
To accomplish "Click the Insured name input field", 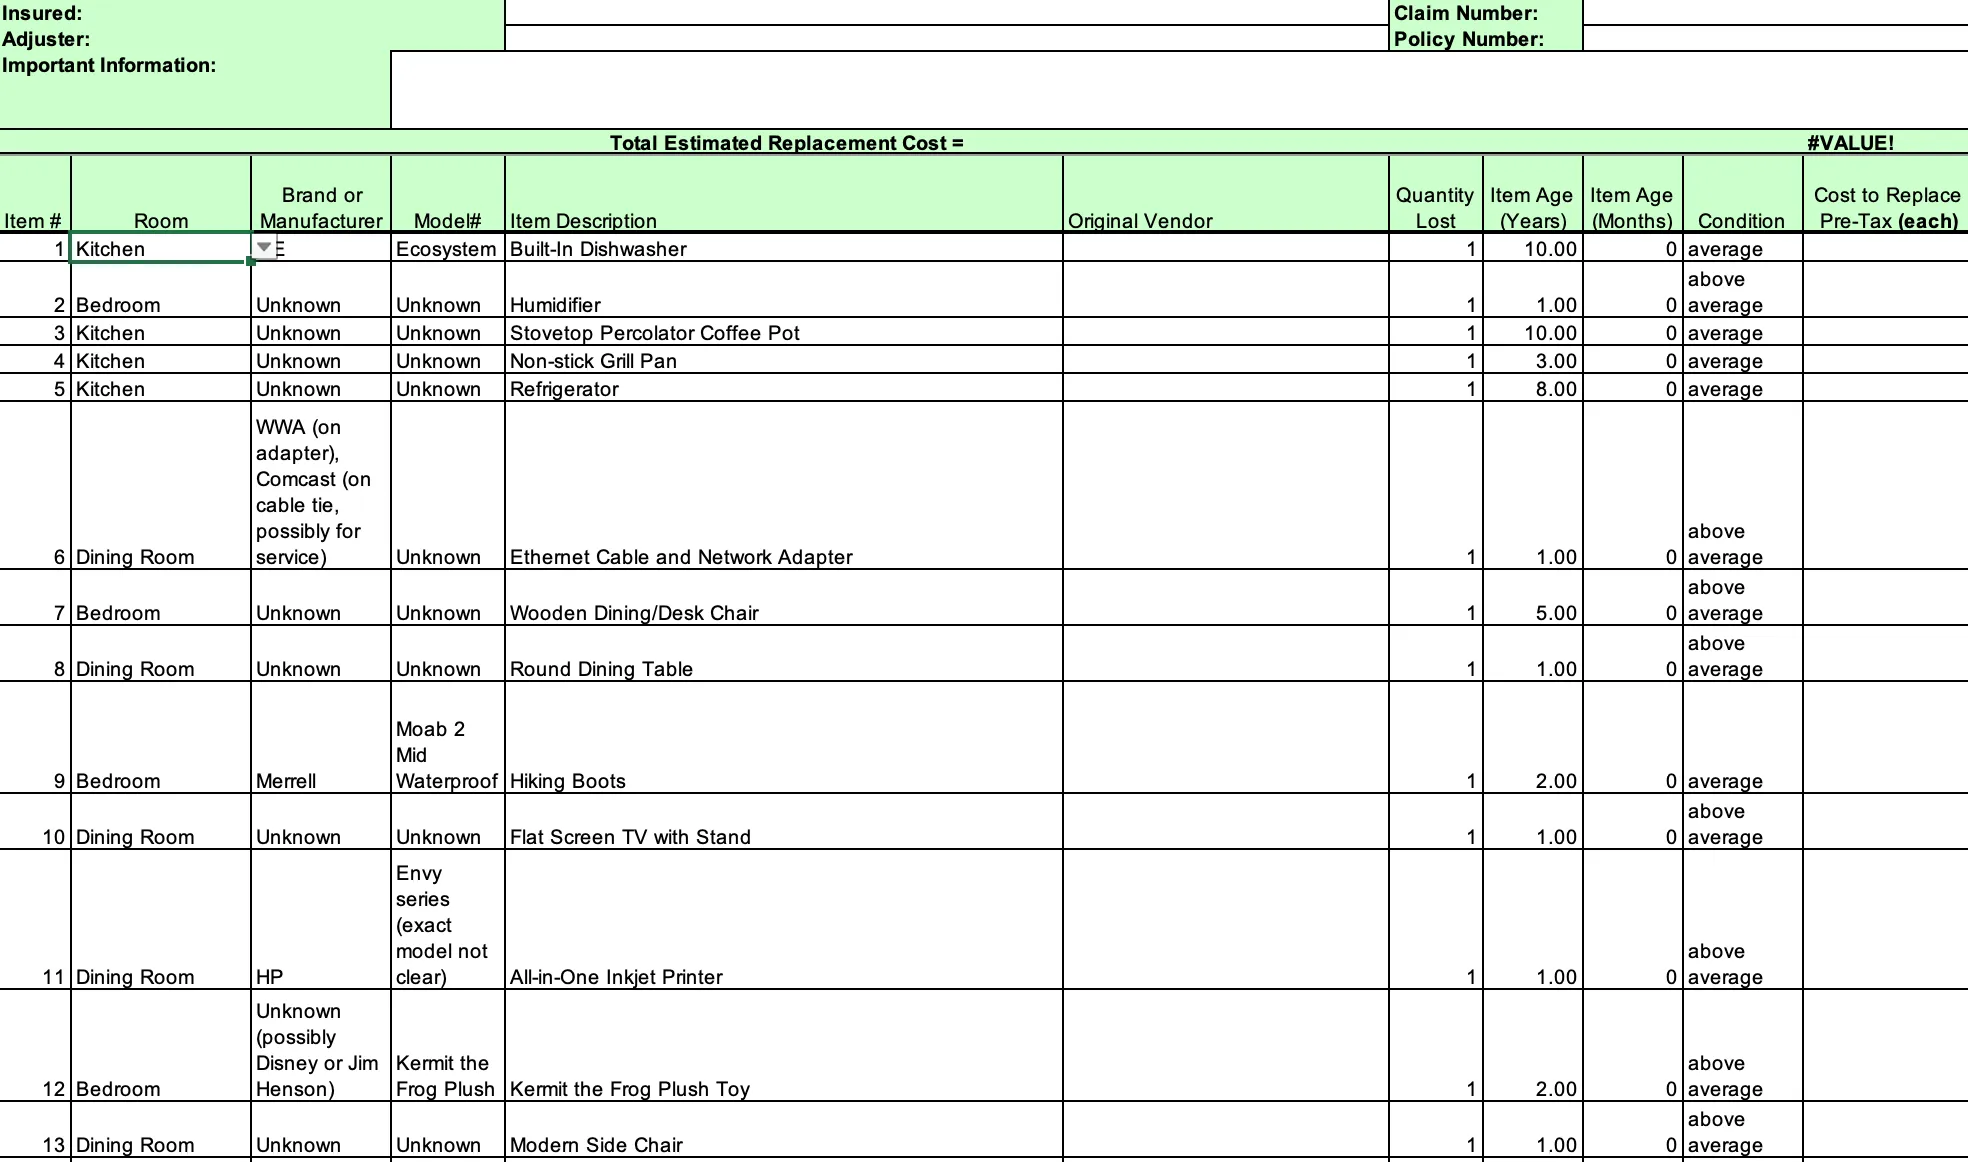I will [947, 12].
